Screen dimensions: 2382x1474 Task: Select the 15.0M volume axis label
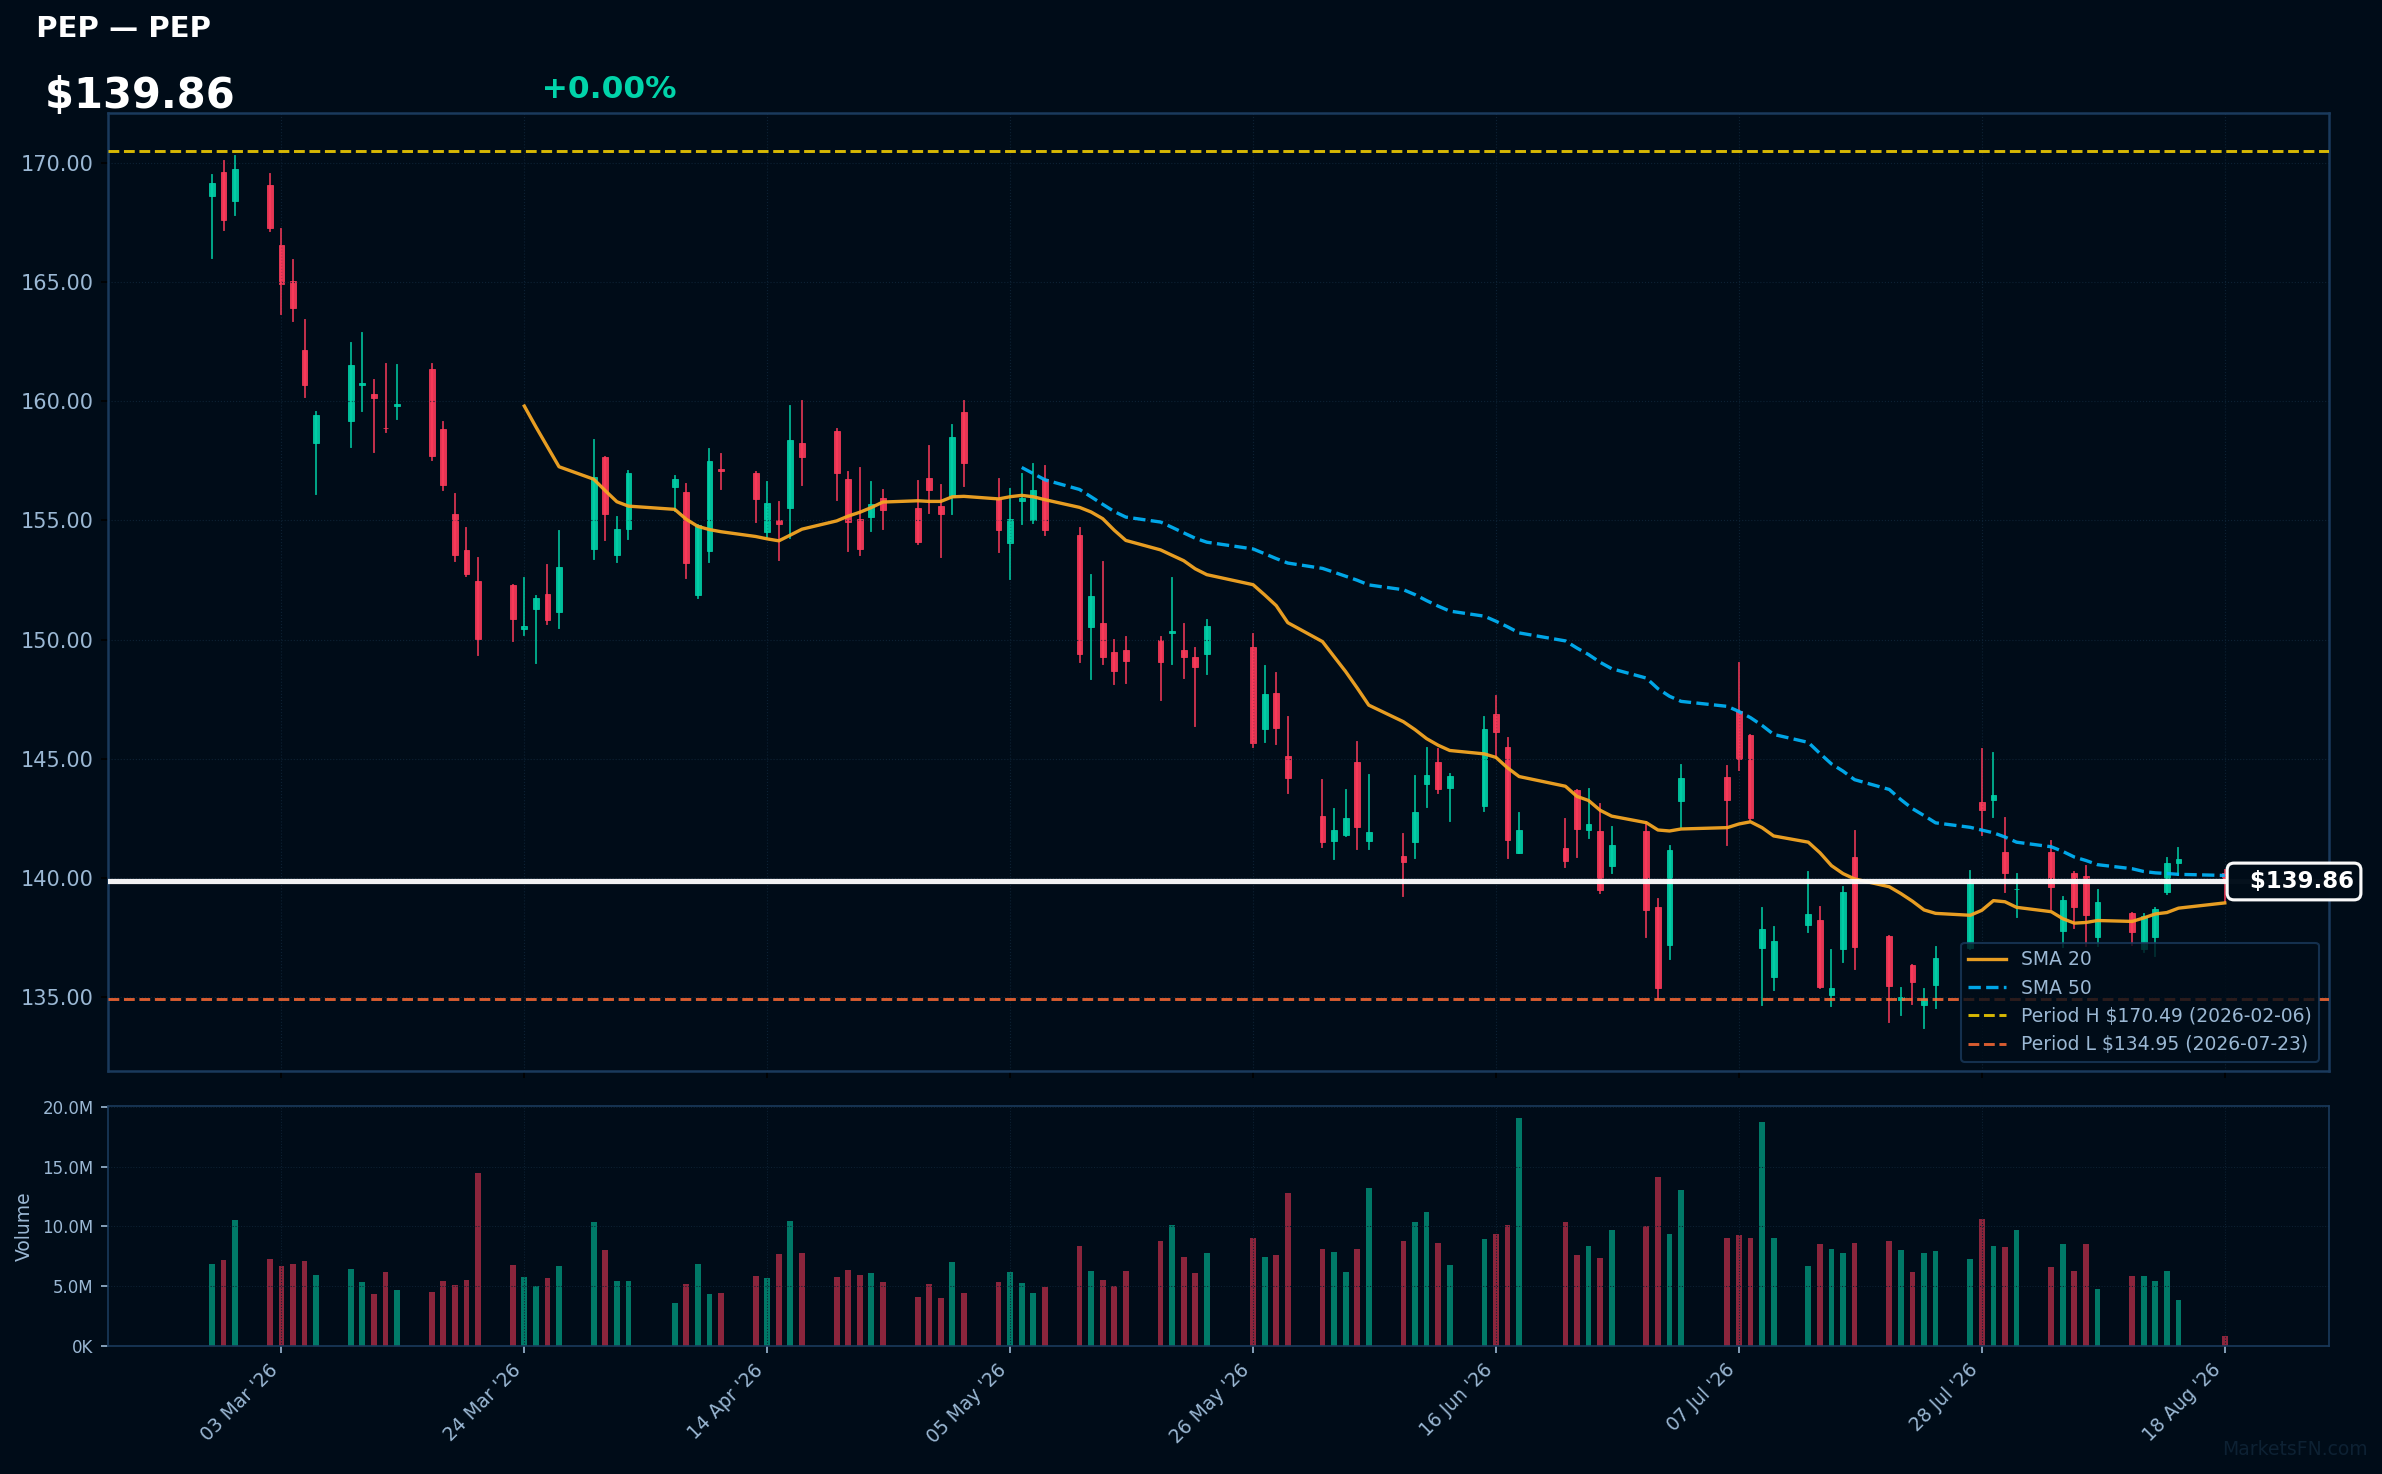tap(68, 1168)
